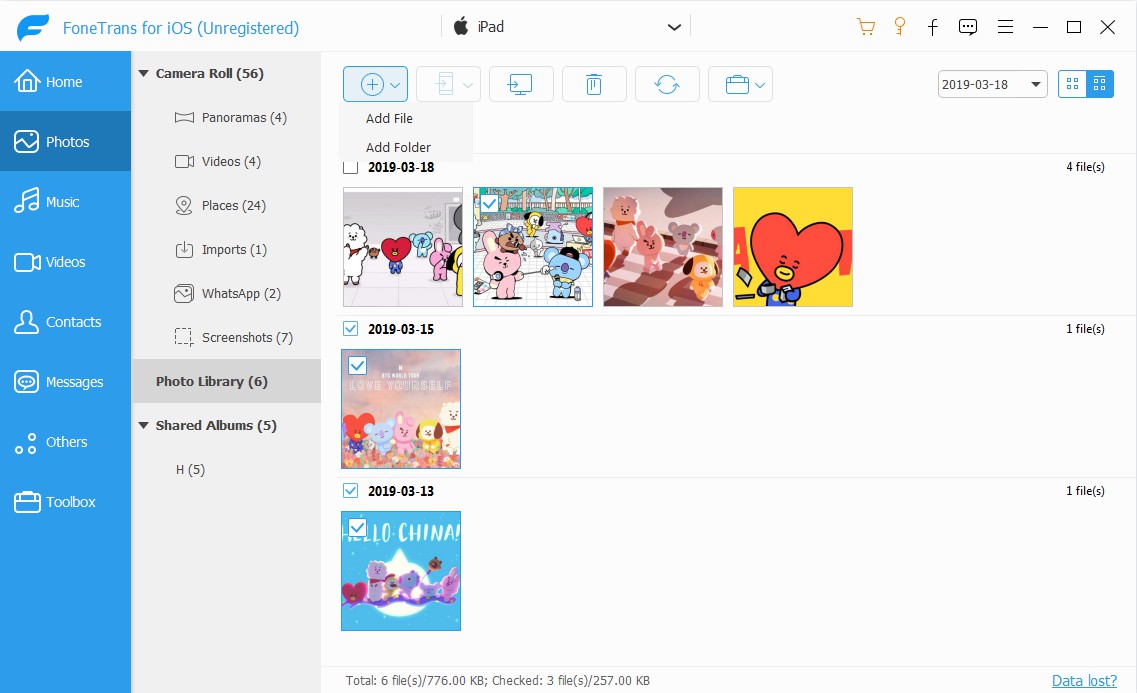Uncheck the Hello China photo checkbox
This screenshot has width=1137, height=693.
[357, 528]
